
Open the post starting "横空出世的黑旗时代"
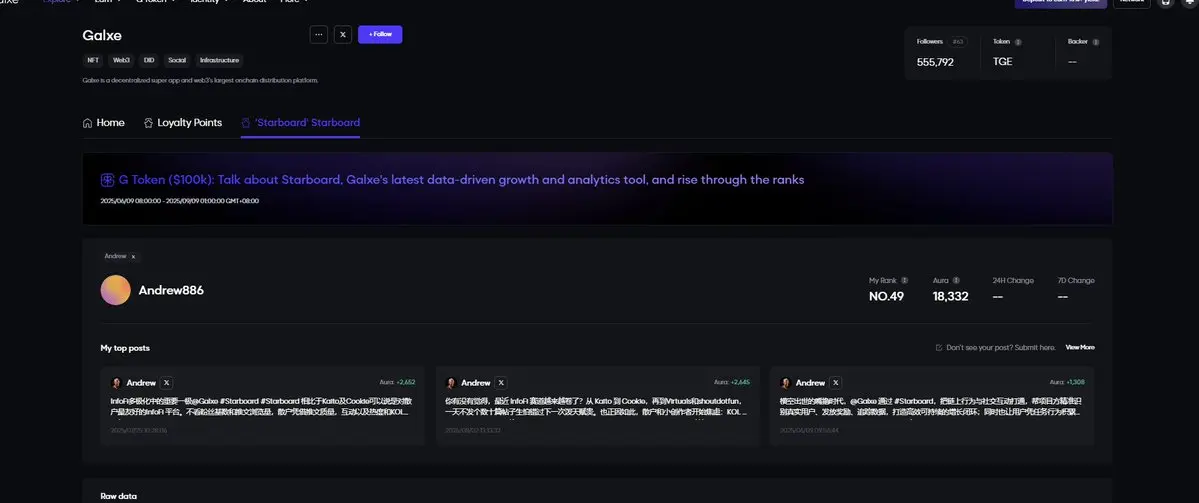tap(931, 406)
